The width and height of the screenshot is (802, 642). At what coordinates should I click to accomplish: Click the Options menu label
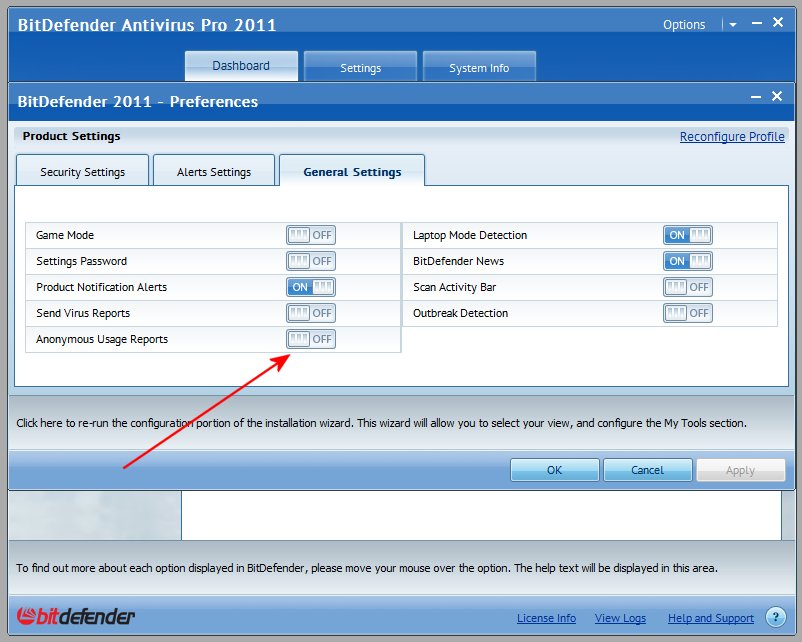(684, 25)
